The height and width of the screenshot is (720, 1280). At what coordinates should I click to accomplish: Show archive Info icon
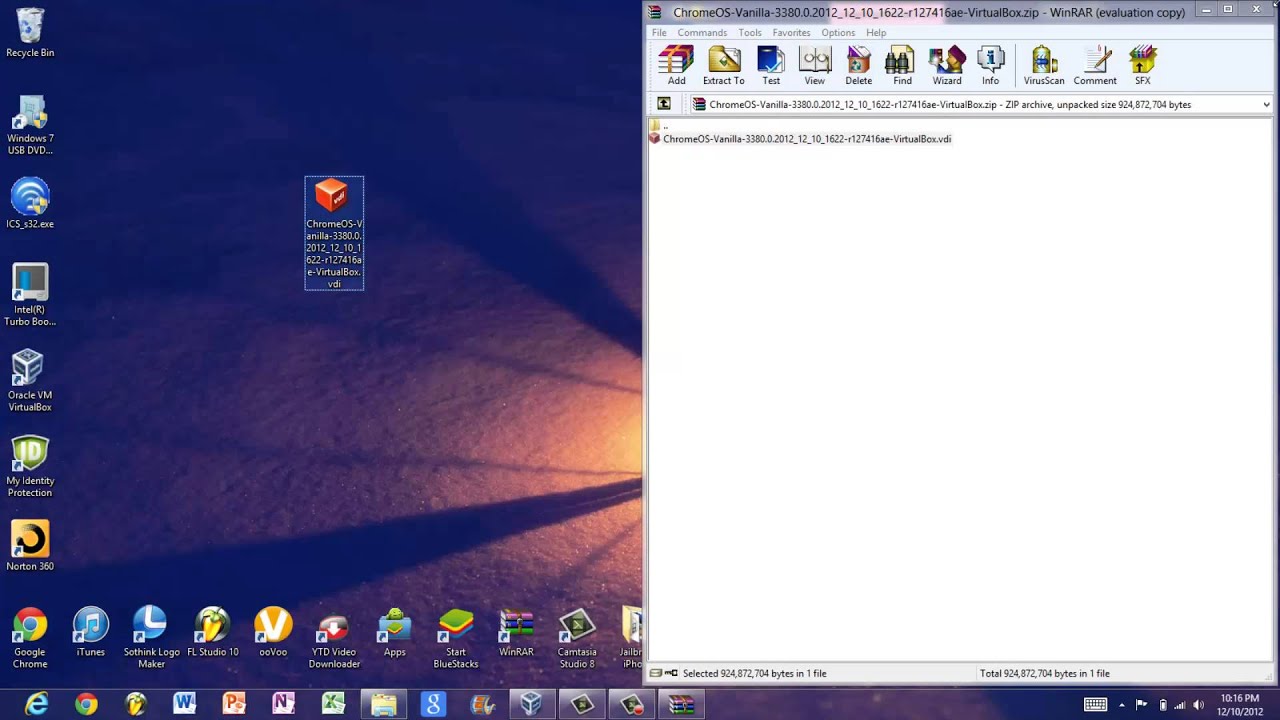[990, 66]
